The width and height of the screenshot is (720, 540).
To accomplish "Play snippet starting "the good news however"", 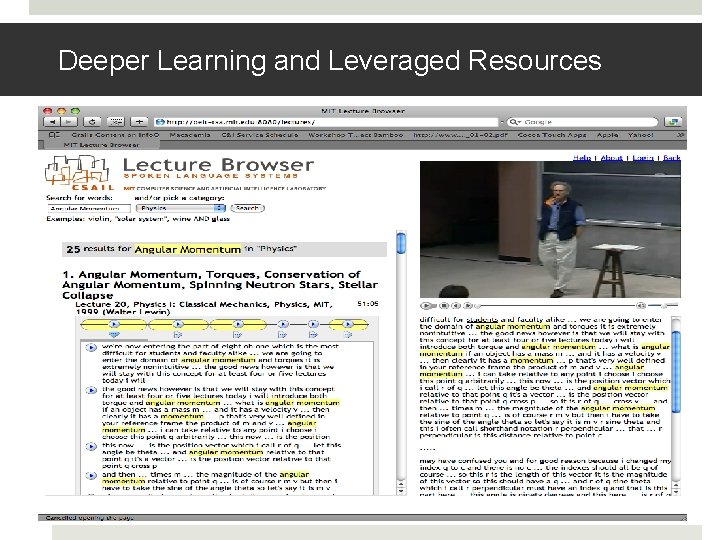I will (91, 390).
